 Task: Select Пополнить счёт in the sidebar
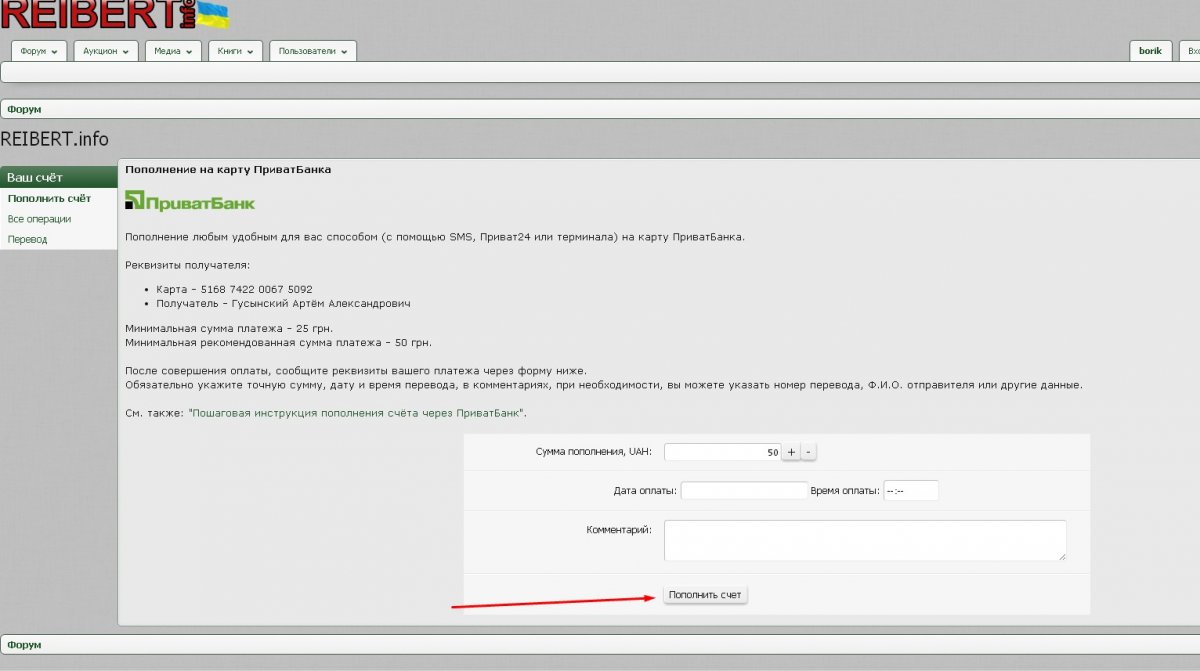point(49,198)
